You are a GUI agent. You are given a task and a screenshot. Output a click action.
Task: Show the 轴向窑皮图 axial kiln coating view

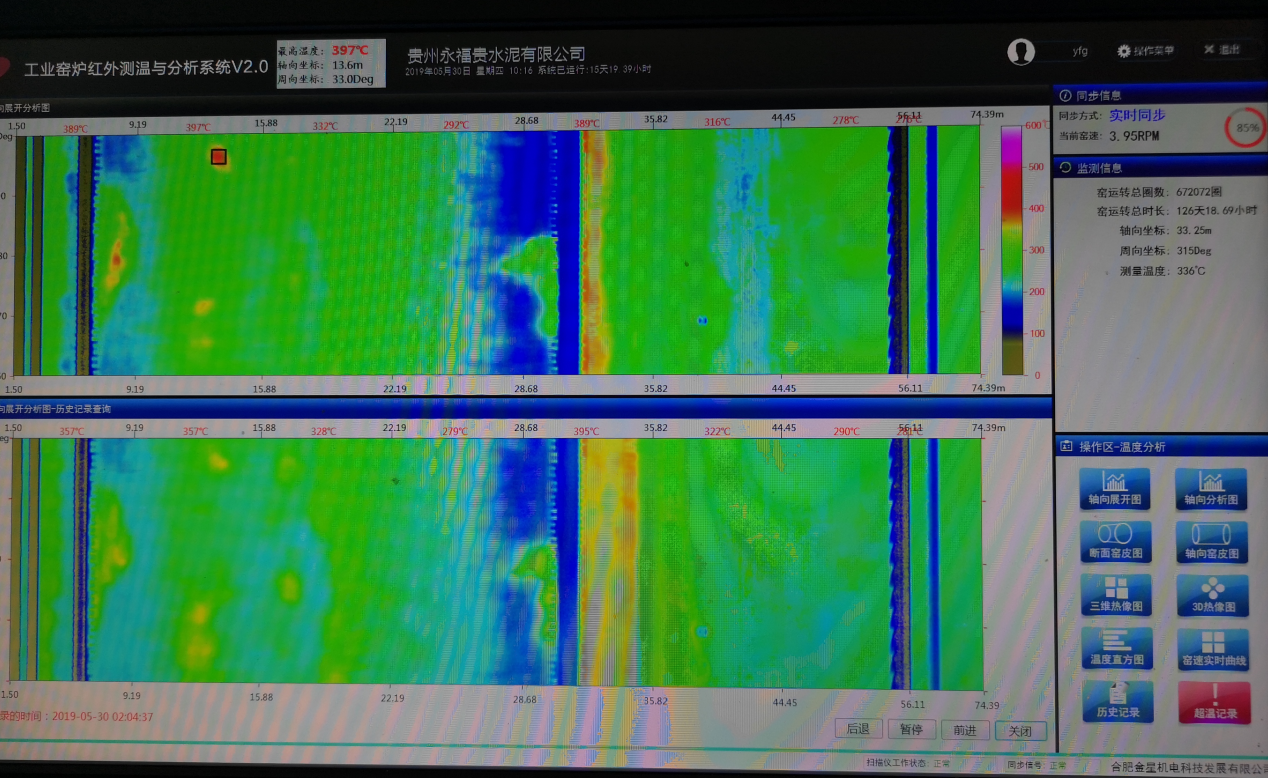pos(1211,541)
